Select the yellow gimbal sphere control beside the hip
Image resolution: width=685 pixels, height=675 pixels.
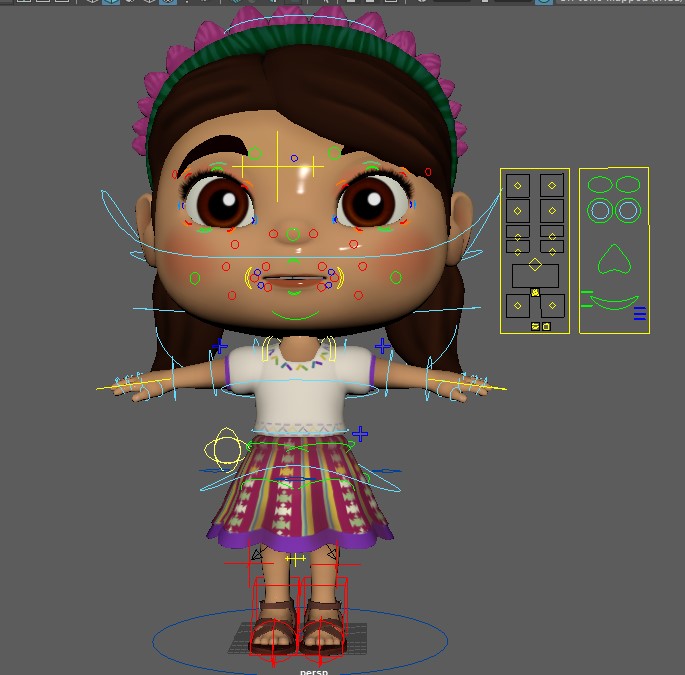[225, 450]
